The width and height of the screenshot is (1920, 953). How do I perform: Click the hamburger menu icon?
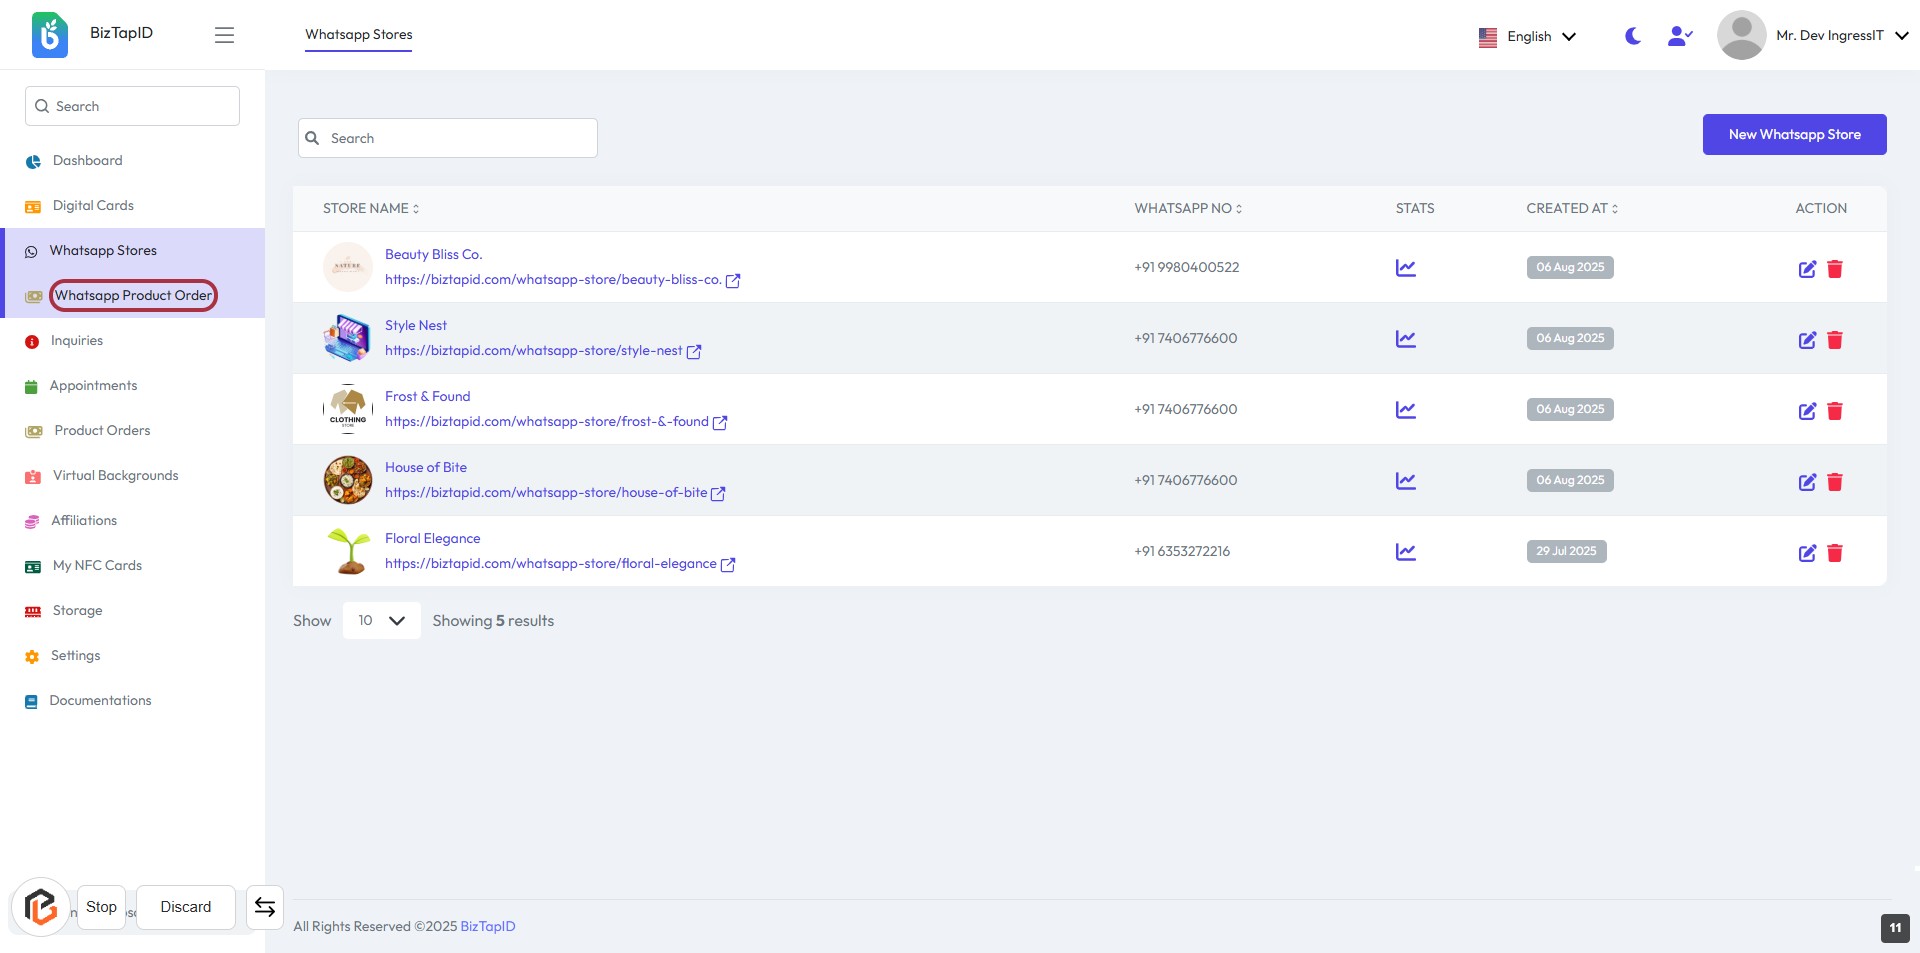224,35
